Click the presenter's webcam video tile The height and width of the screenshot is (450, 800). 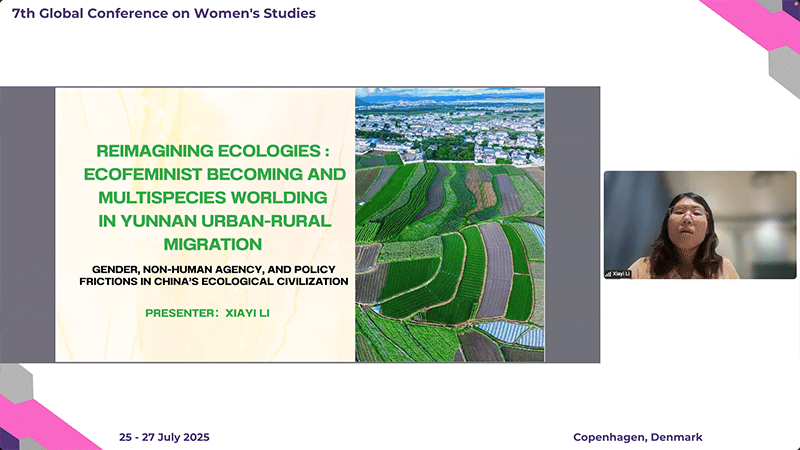[671, 224]
